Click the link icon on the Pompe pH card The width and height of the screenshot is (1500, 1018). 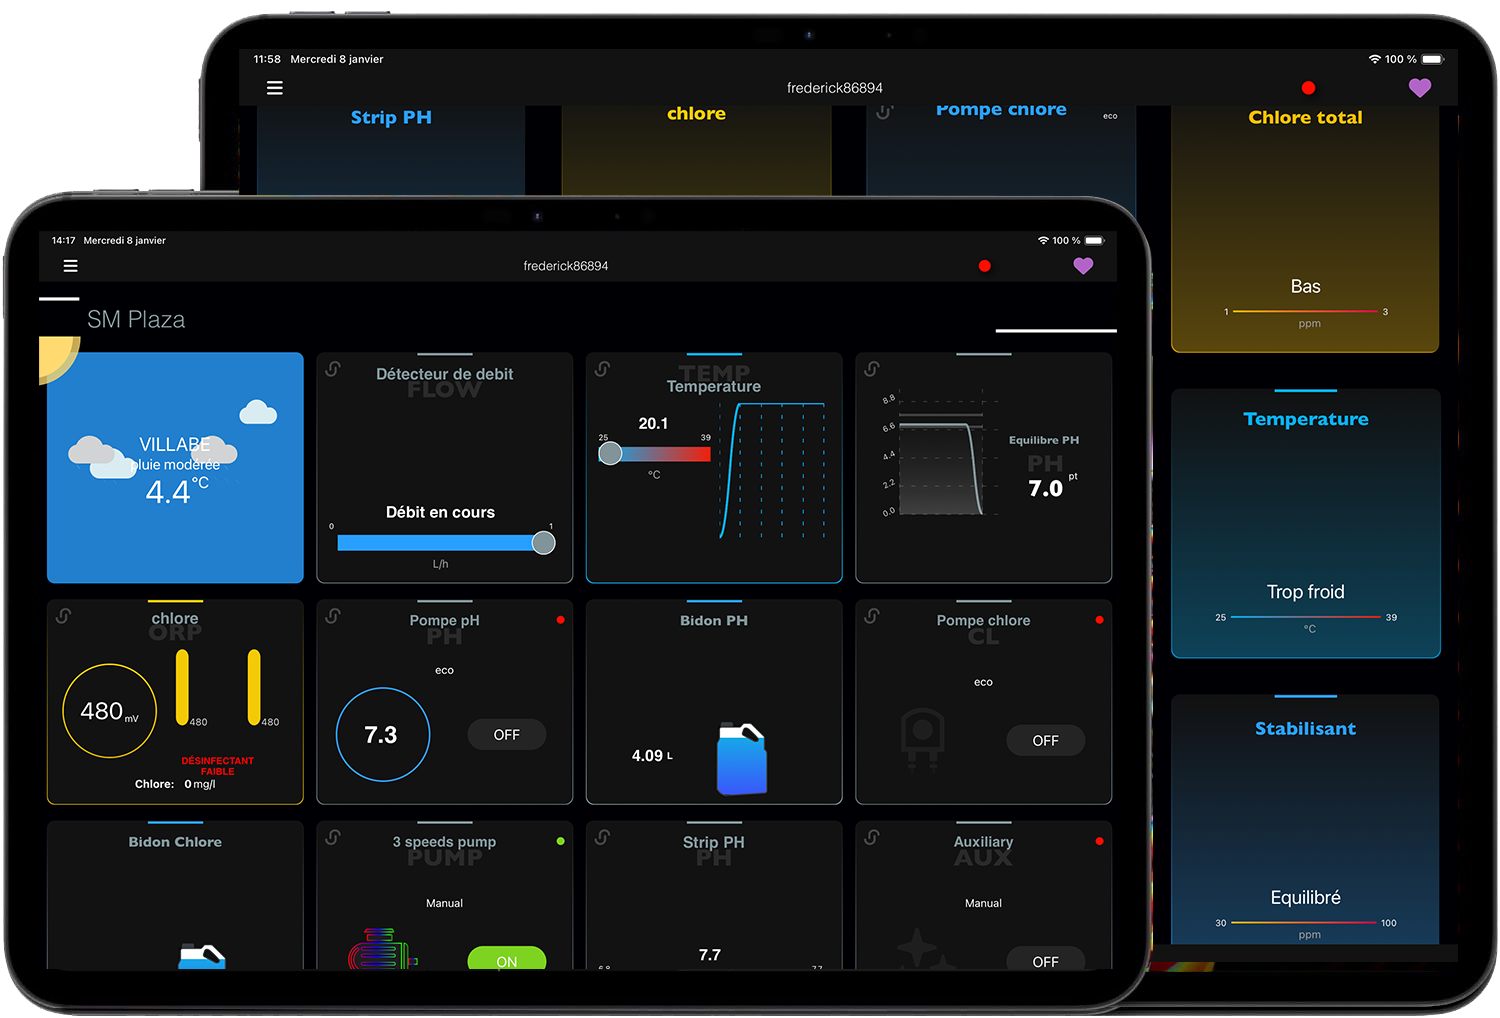(x=333, y=616)
